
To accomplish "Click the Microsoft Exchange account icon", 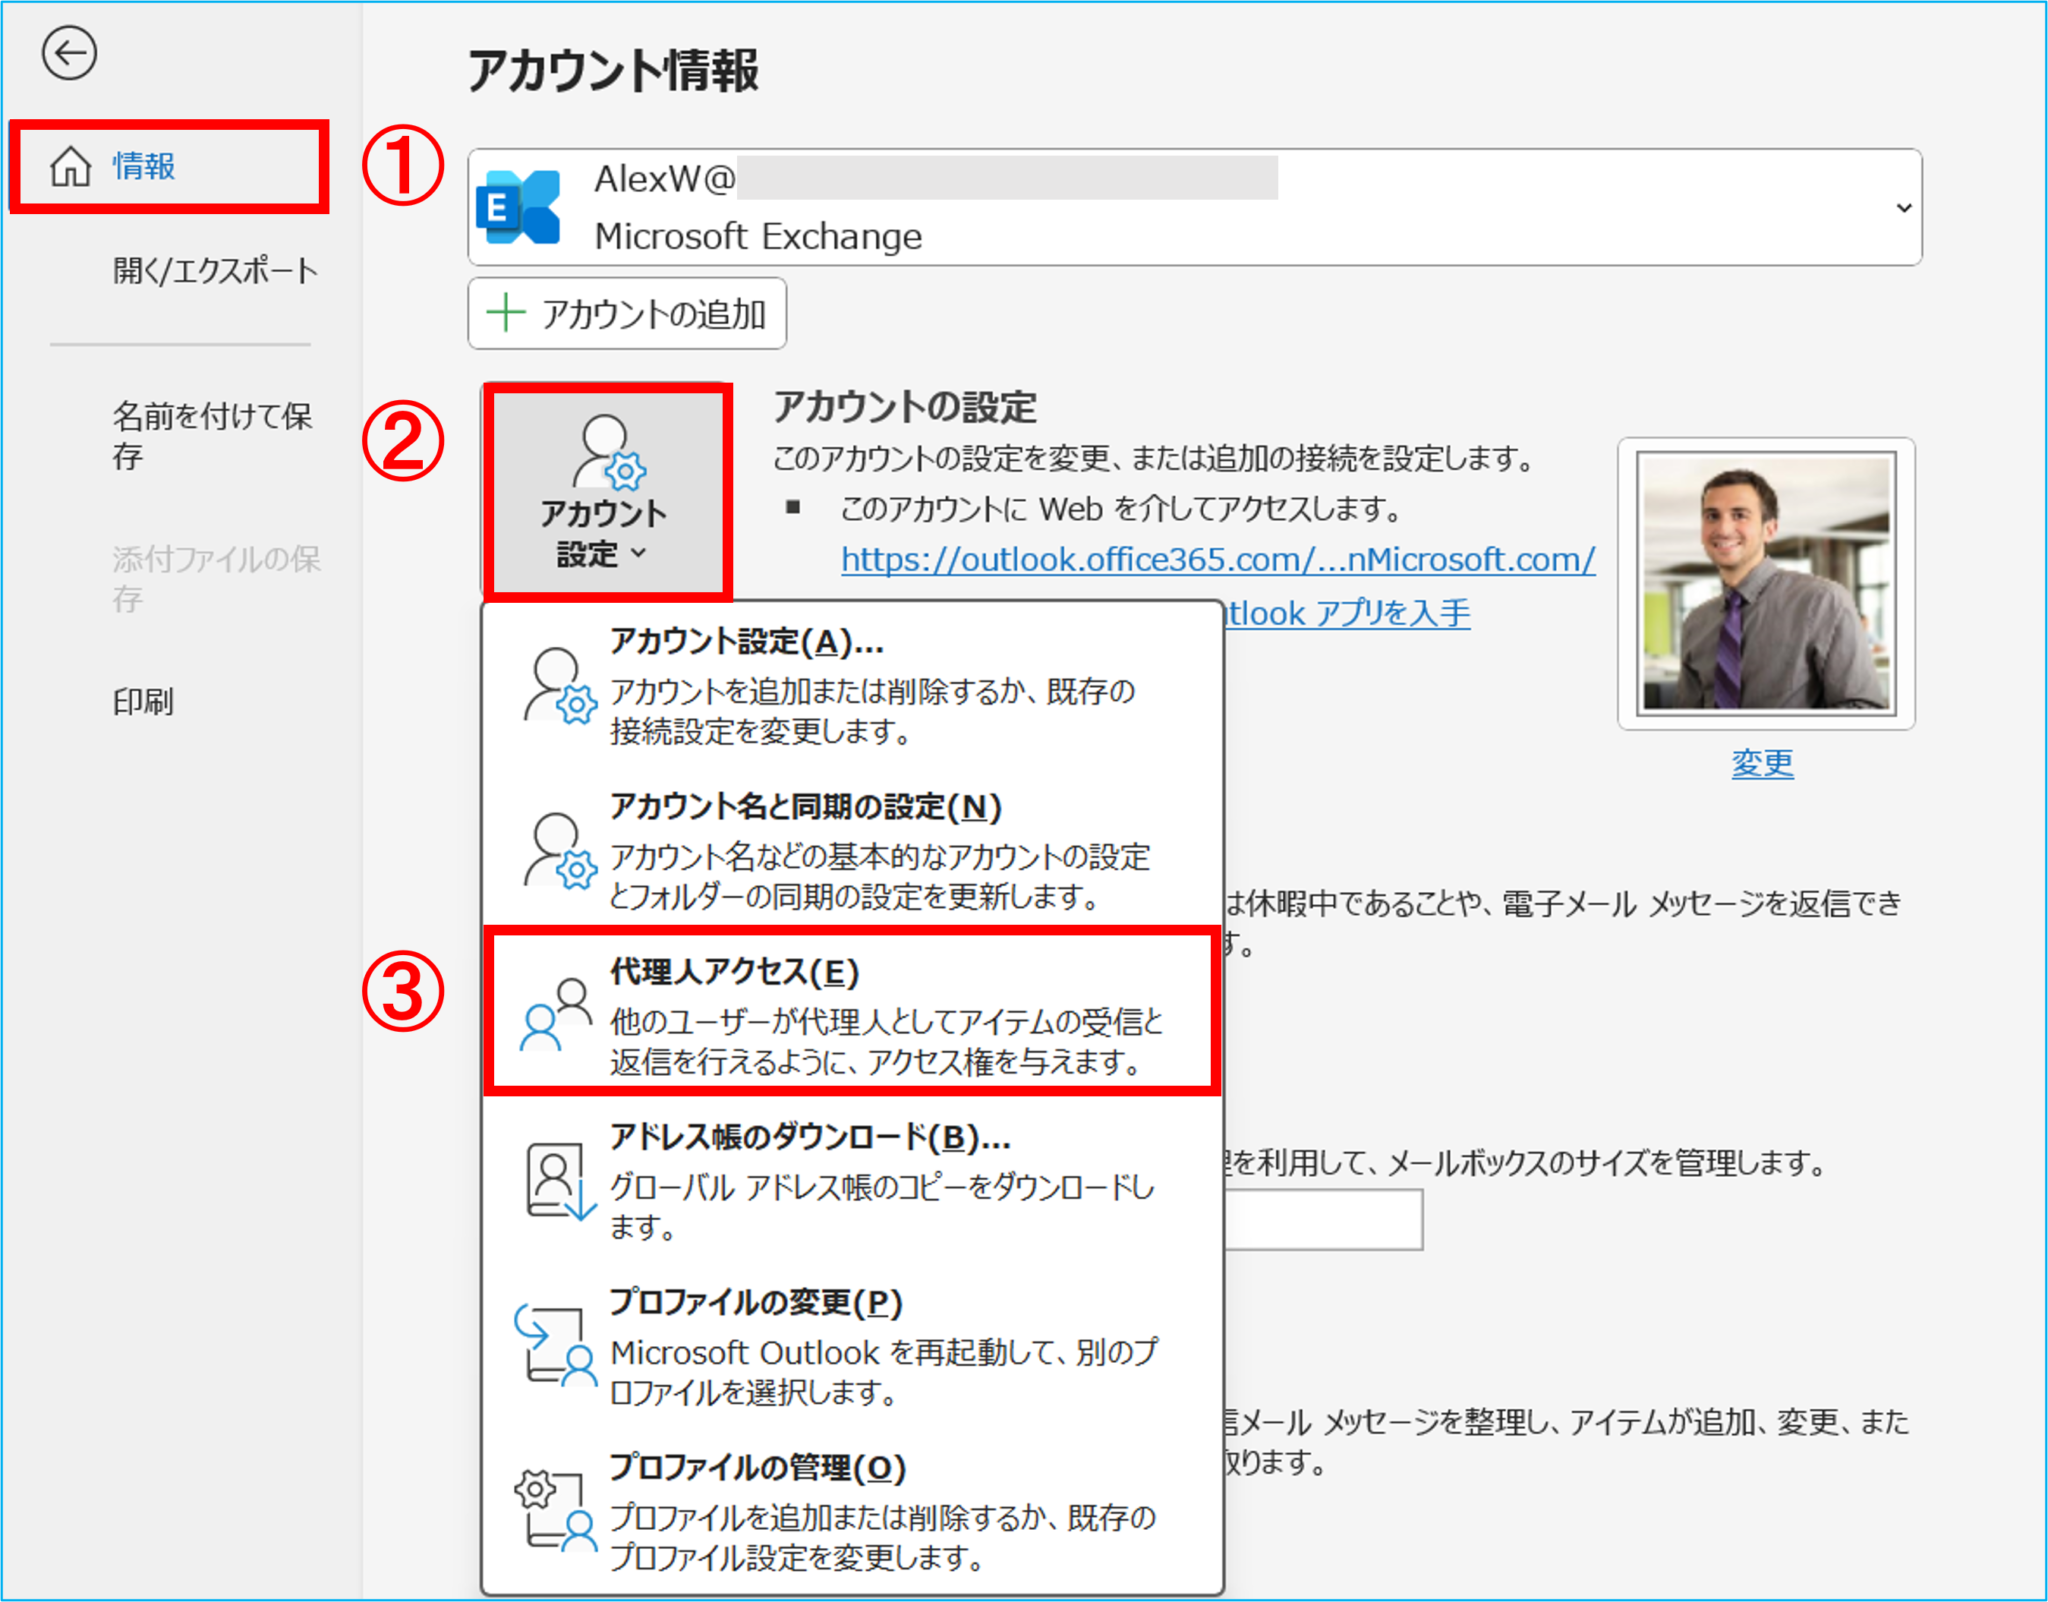I will coord(519,207).
